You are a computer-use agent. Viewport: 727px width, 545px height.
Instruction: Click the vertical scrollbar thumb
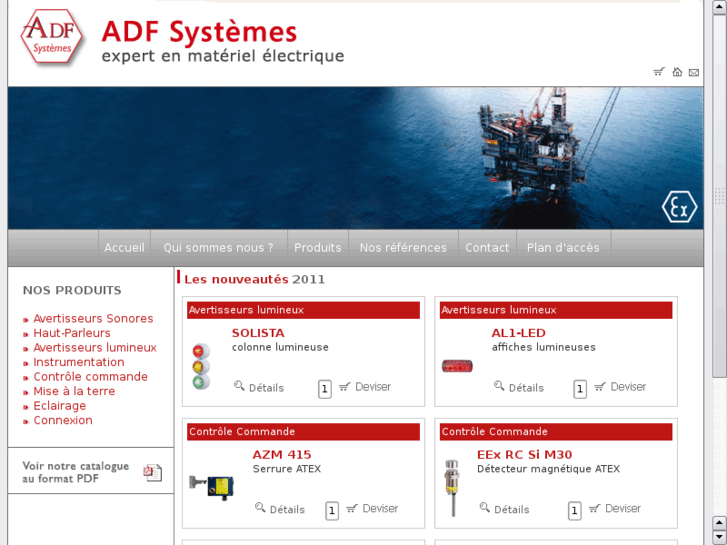click(719, 196)
